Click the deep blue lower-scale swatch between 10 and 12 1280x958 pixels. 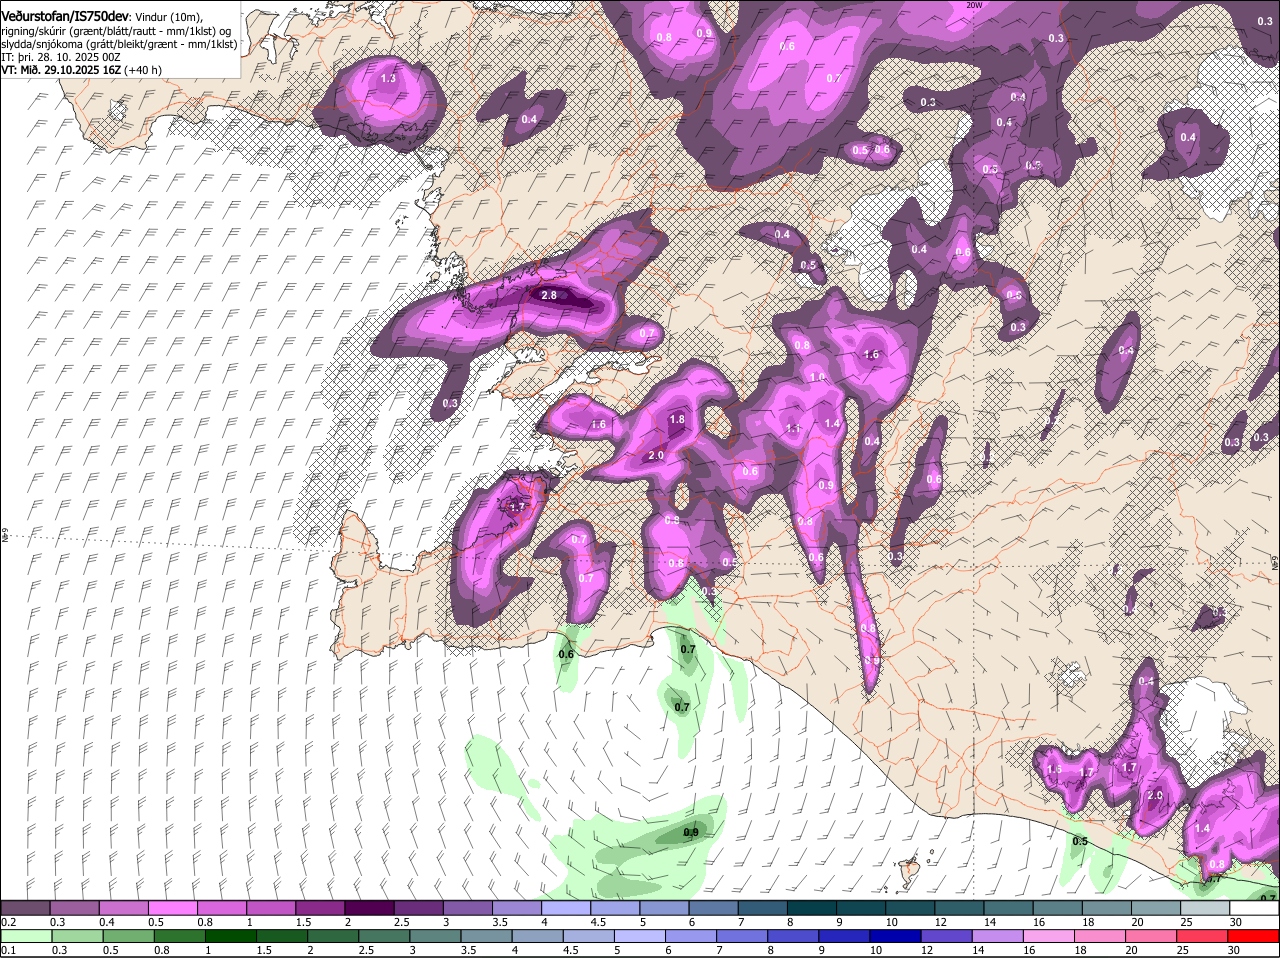pyautogui.click(x=896, y=936)
